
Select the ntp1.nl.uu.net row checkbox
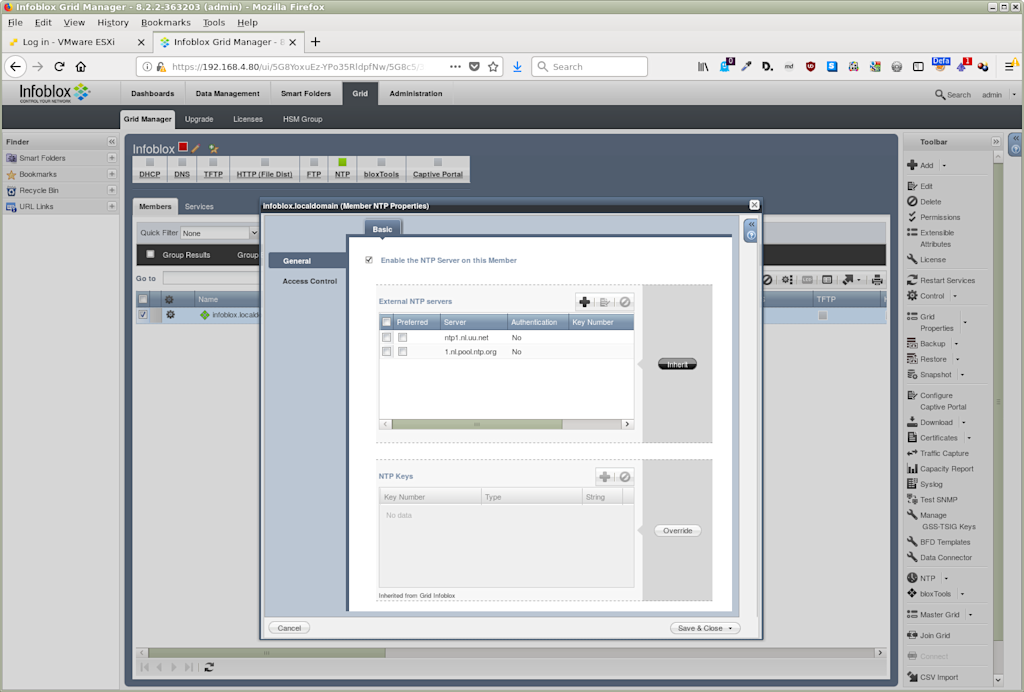pyautogui.click(x=387, y=338)
